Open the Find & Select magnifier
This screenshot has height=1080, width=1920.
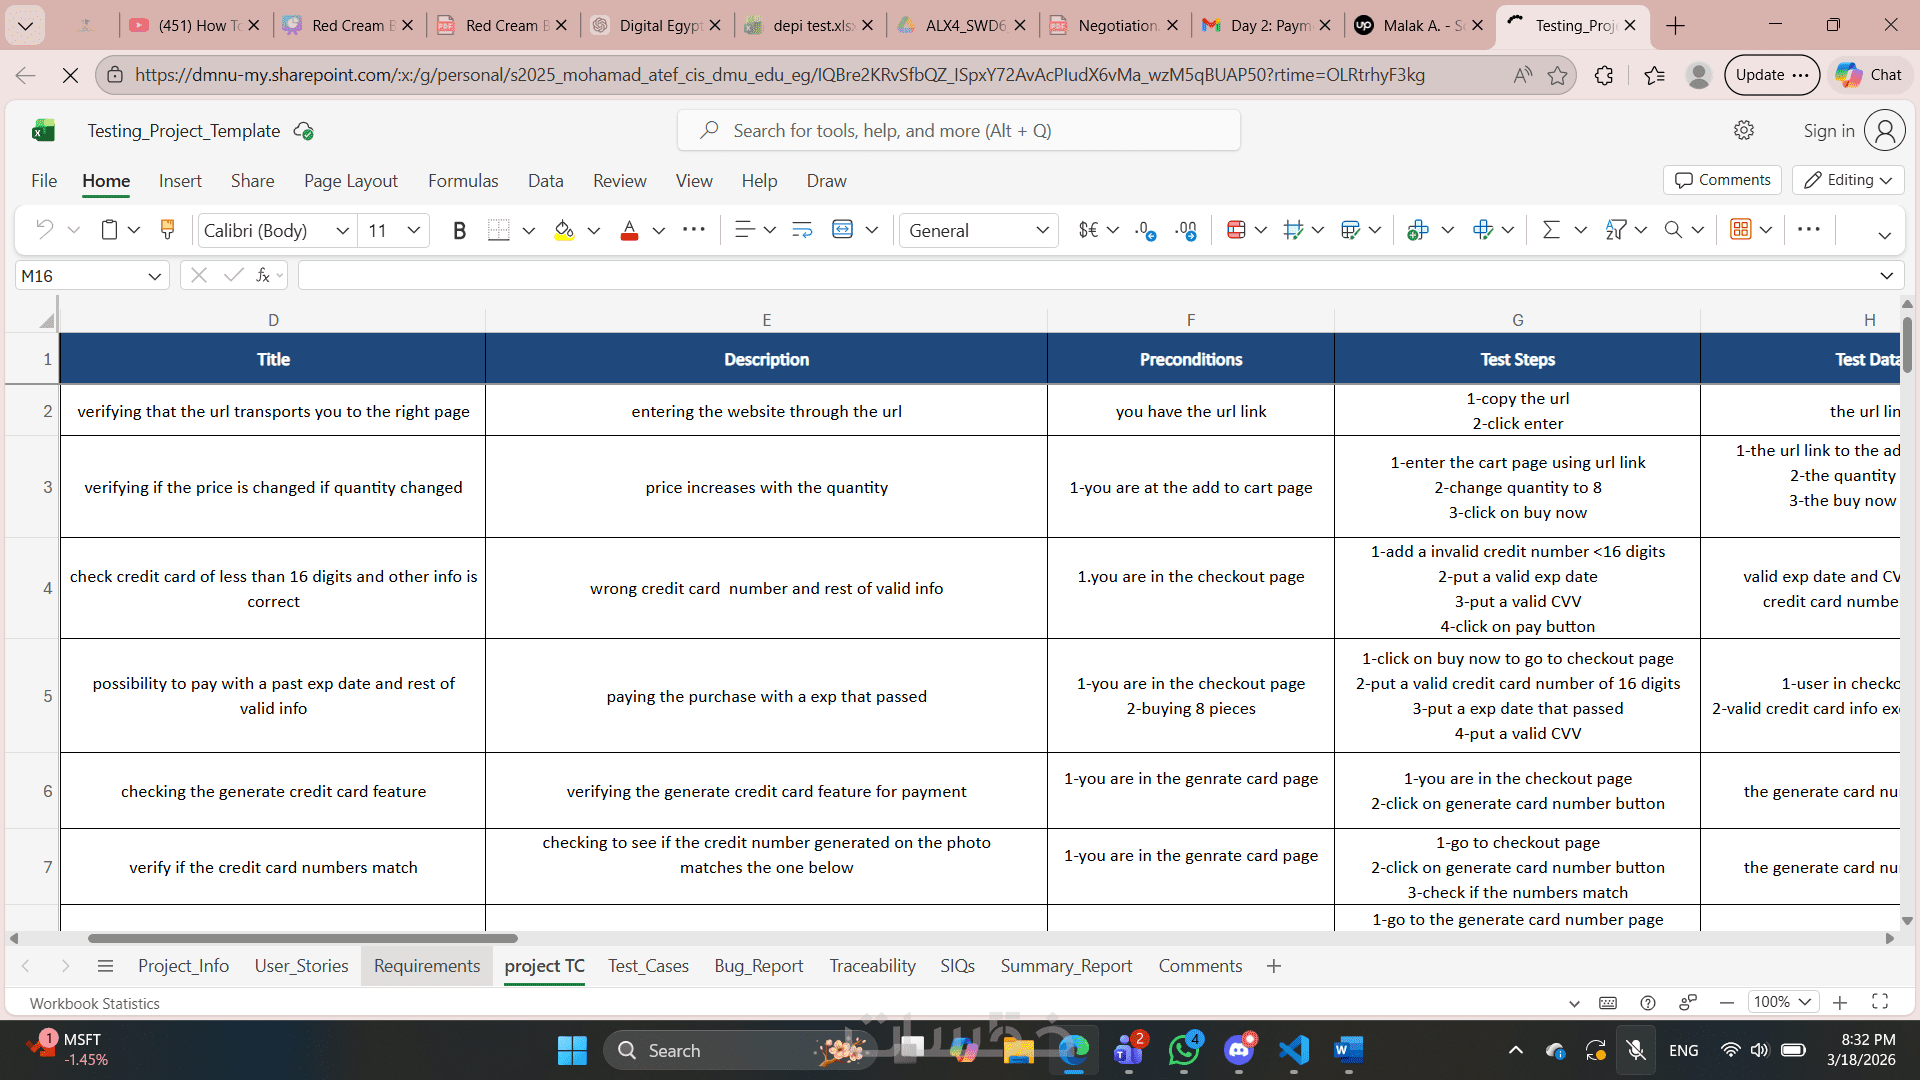pyautogui.click(x=1673, y=230)
